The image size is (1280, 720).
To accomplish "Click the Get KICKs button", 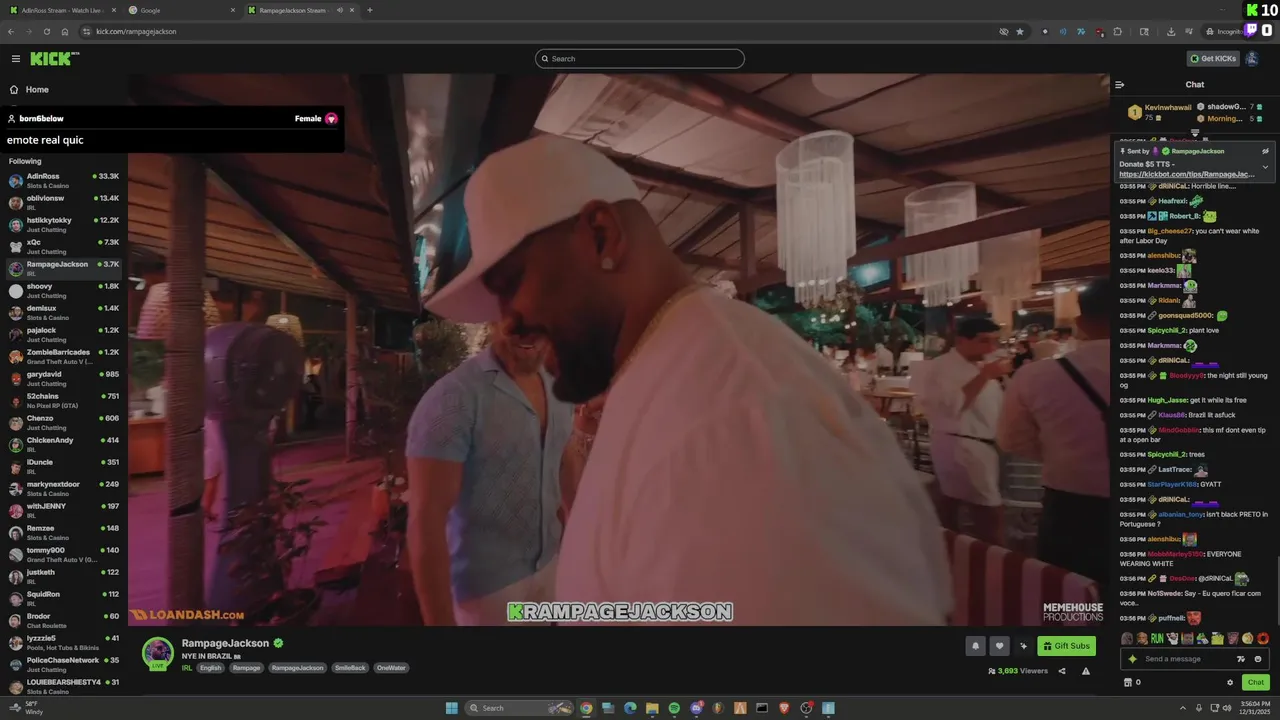I will coord(1213,59).
